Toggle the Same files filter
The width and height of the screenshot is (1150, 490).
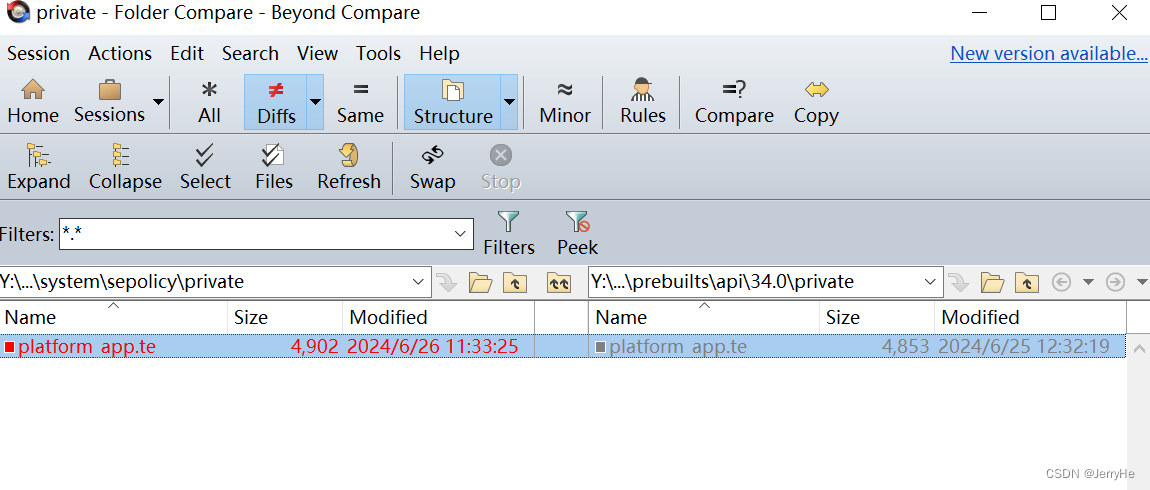click(360, 102)
